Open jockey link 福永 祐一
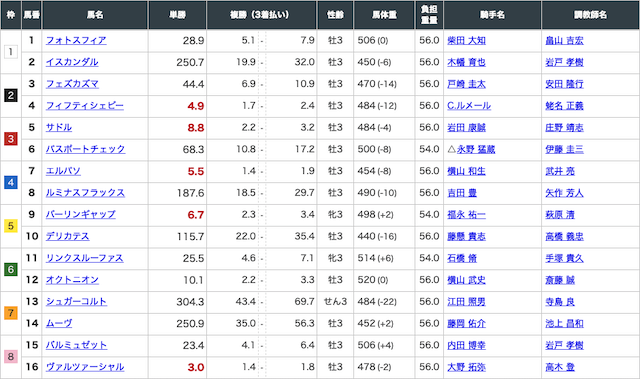The height and width of the screenshot is (379, 640). point(466,215)
